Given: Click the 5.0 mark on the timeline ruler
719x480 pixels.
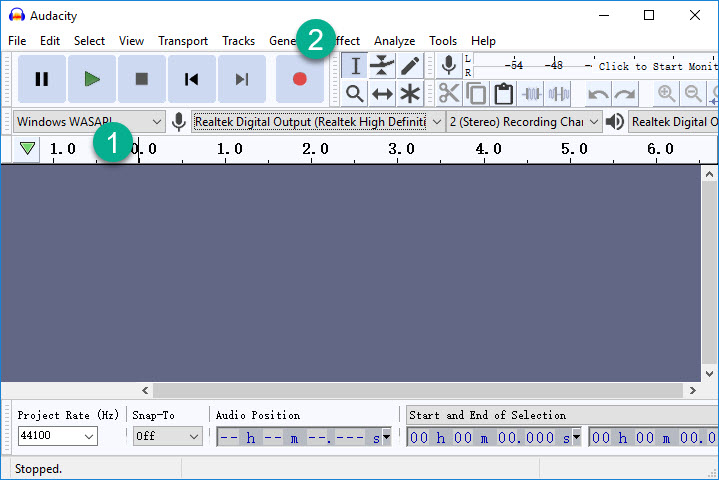Looking at the screenshot, I should [x=574, y=149].
